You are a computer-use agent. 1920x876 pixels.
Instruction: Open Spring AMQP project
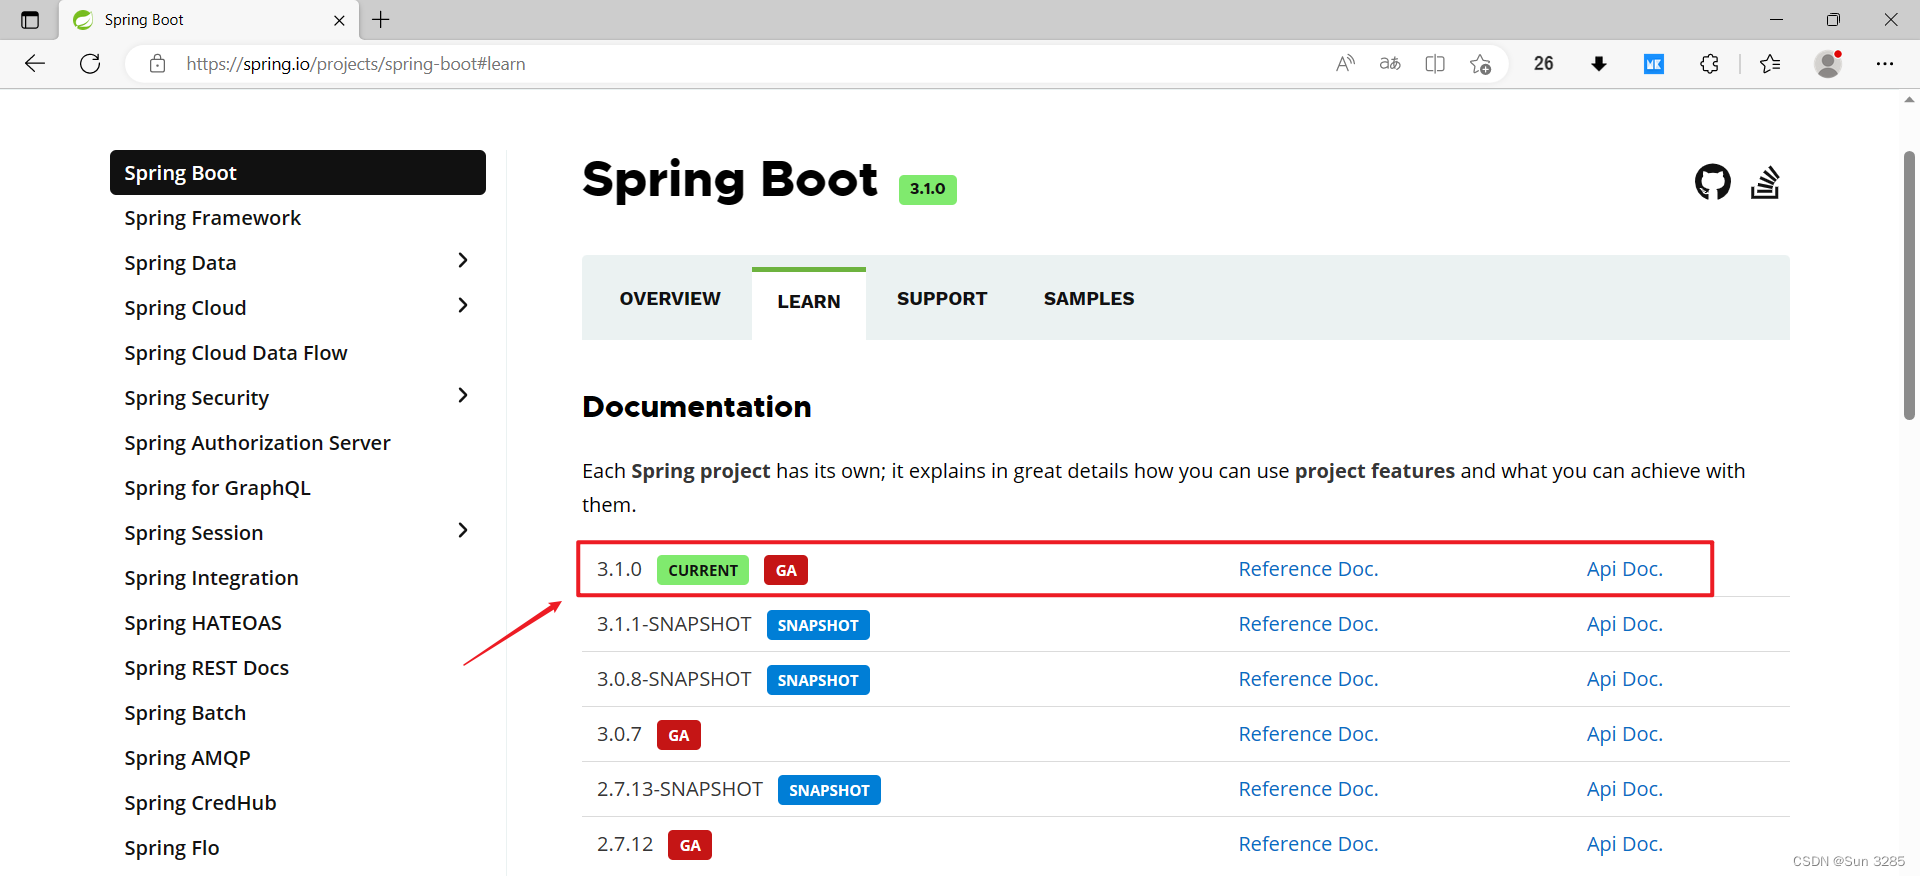[x=187, y=758]
